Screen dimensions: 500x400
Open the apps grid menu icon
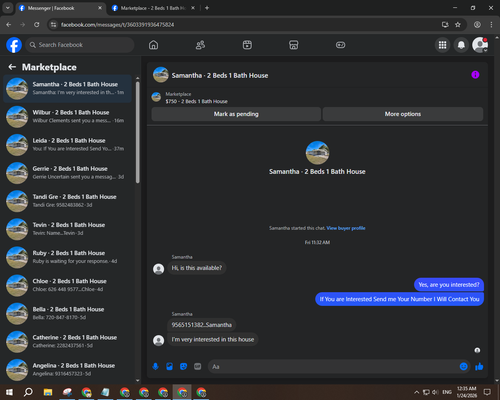point(442,45)
